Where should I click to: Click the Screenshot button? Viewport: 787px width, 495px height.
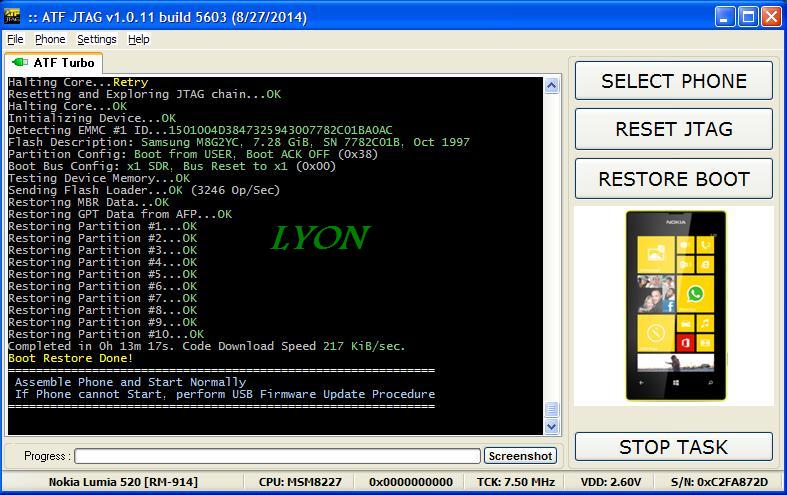coord(520,456)
